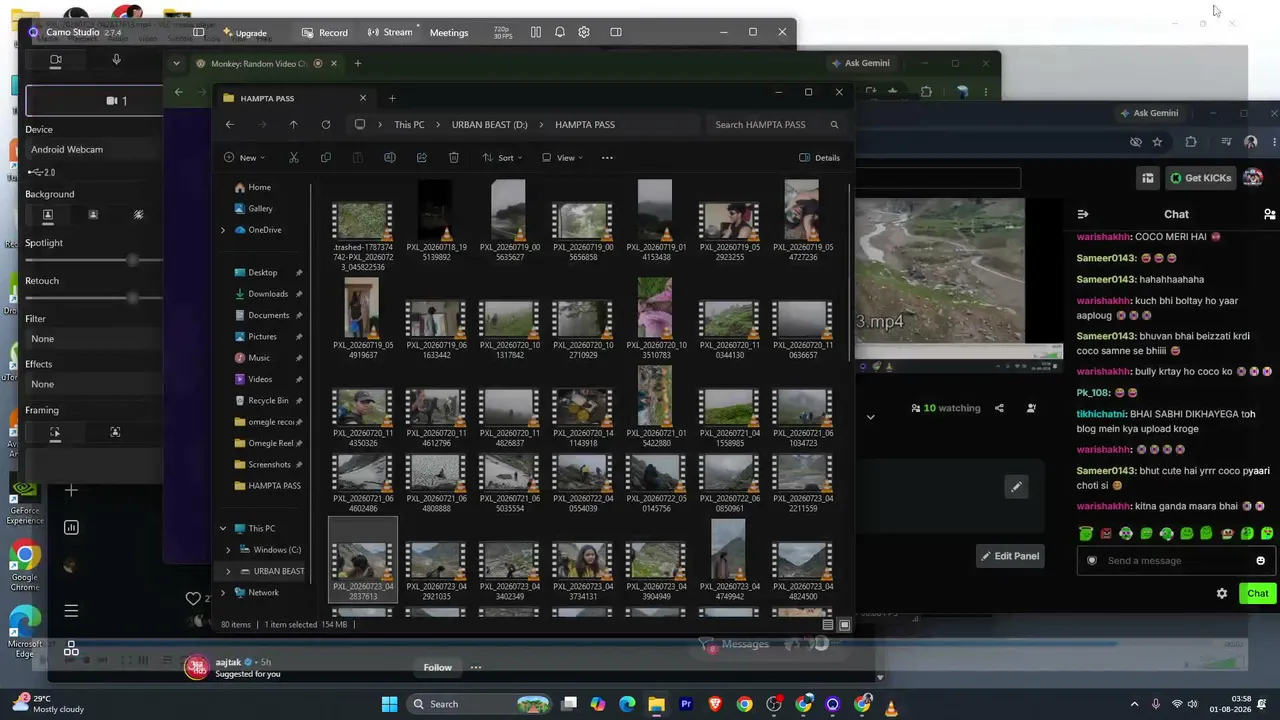Viewport: 1280px width, 720px height.
Task: Open emoji picker in Kick message box
Action: 1260,561
